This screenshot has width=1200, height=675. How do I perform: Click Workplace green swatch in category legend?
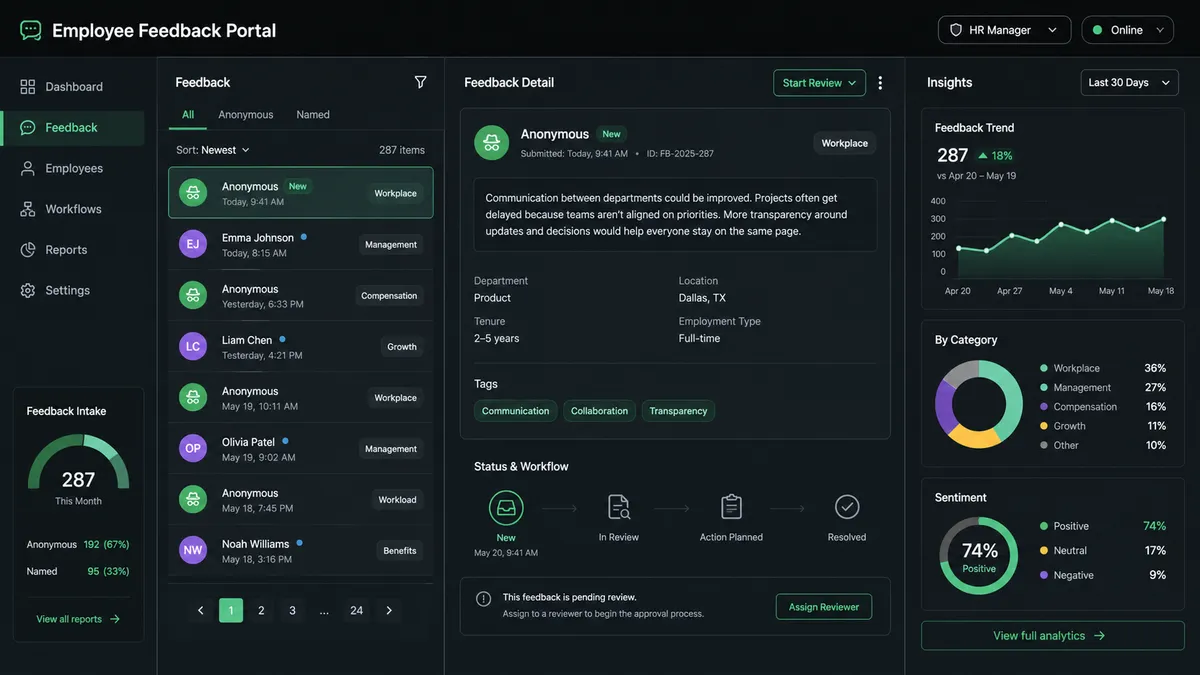[x=1044, y=368]
